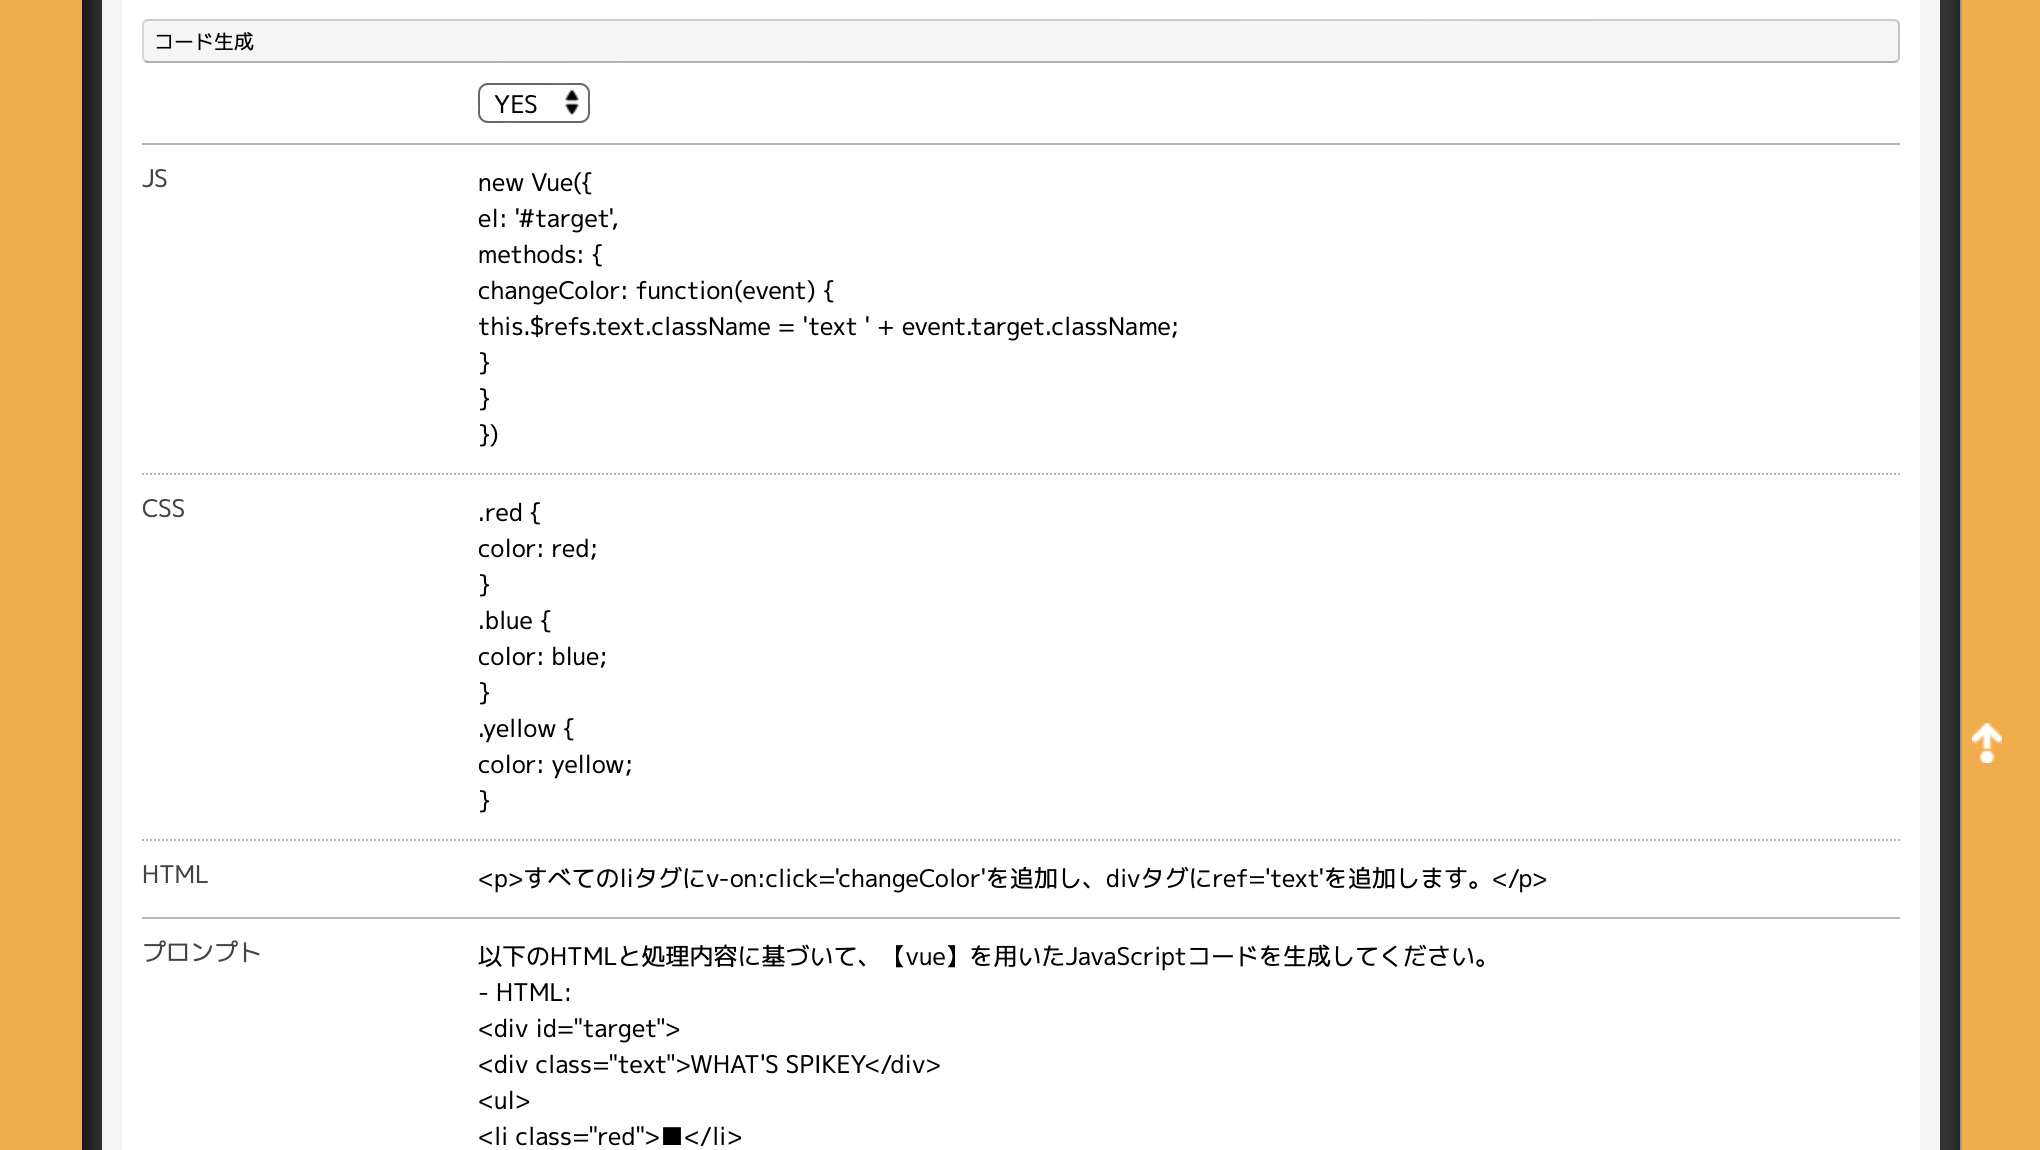Click the CSS row label
Viewport: 2040px width, 1150px height.
(x=163, y=509)
